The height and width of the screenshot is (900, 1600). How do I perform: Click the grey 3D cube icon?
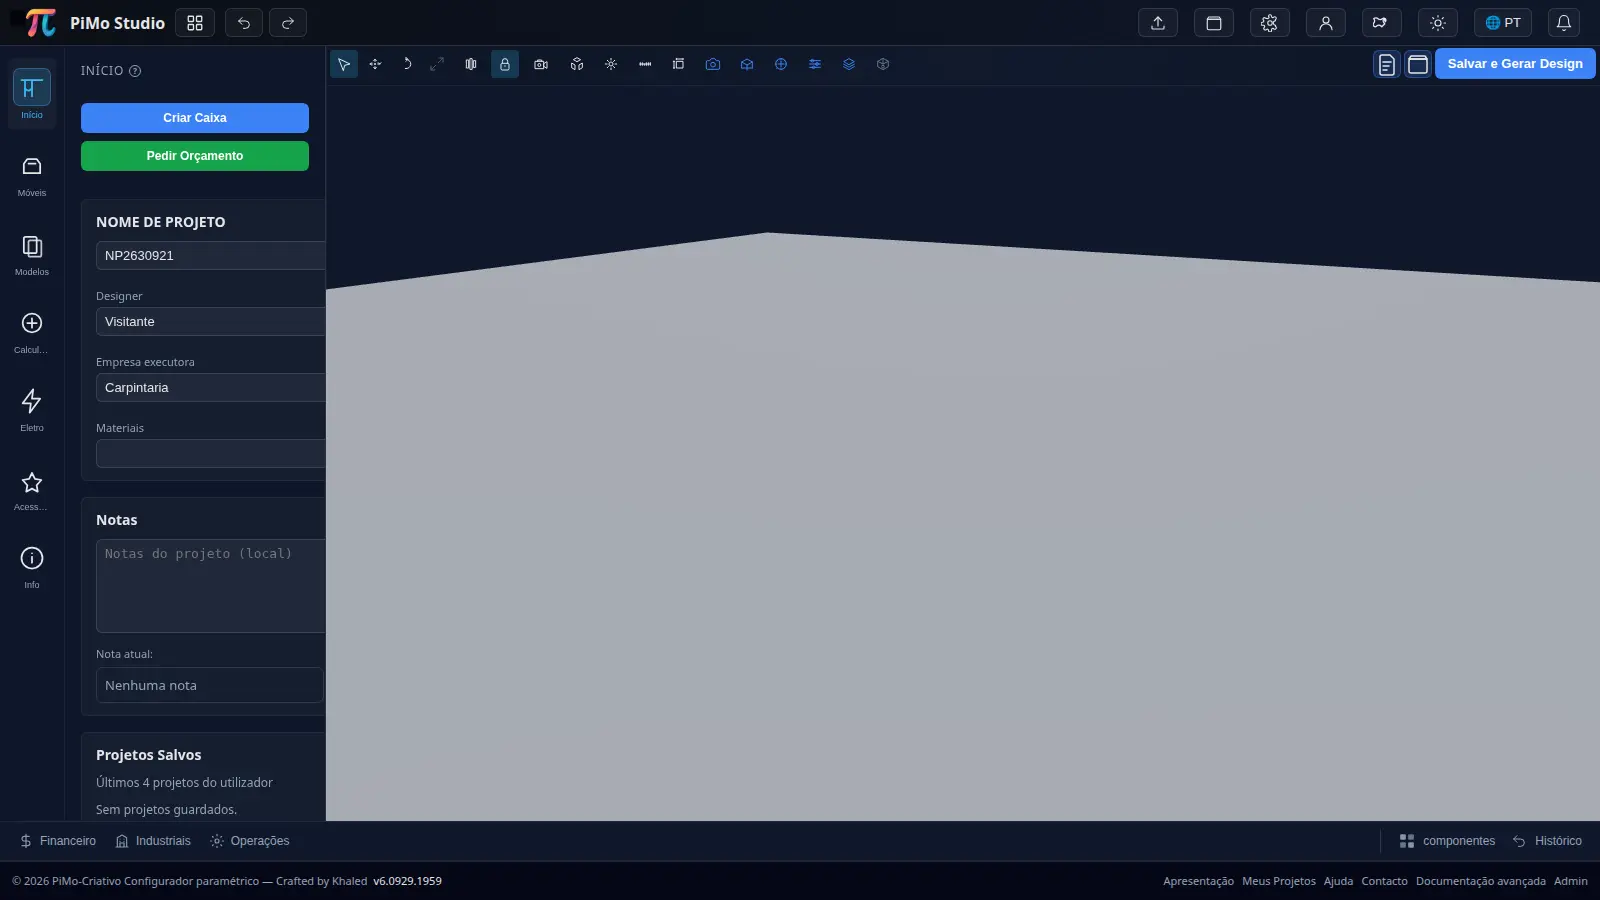[x=883, y=64]
